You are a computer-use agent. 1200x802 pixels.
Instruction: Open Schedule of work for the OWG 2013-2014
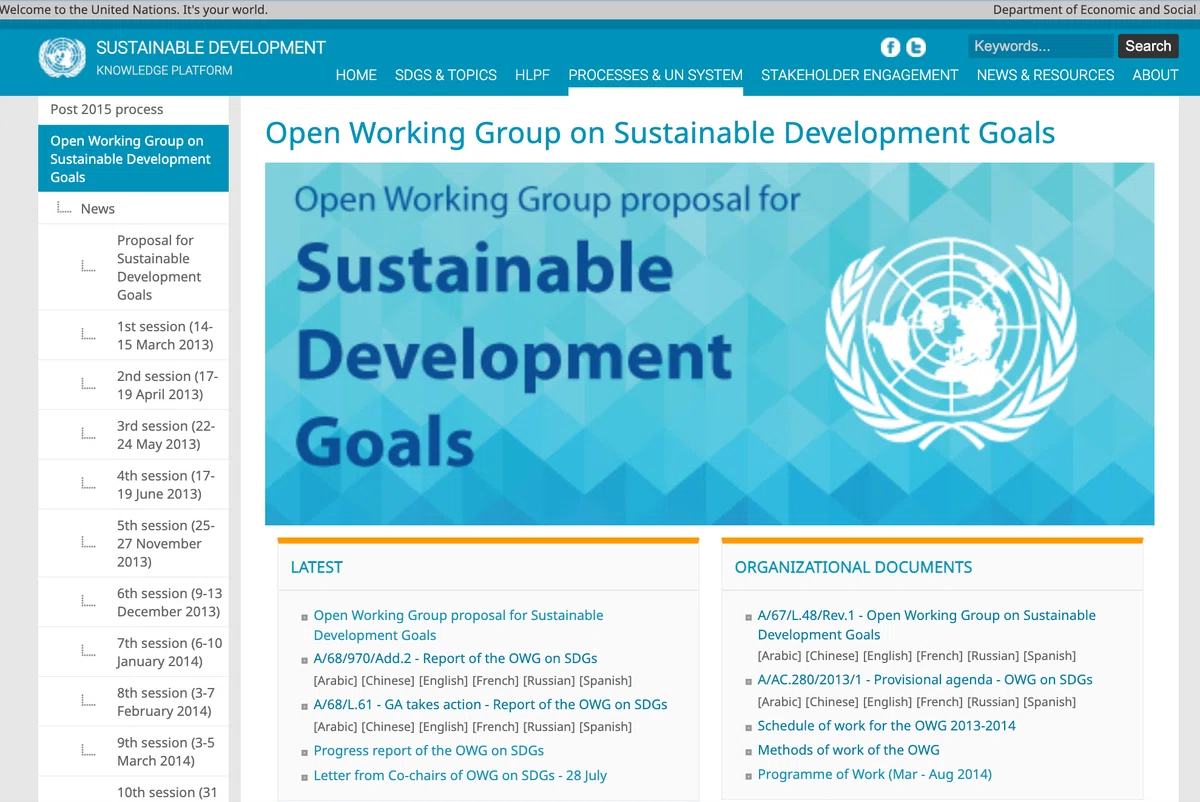(886, 726)
